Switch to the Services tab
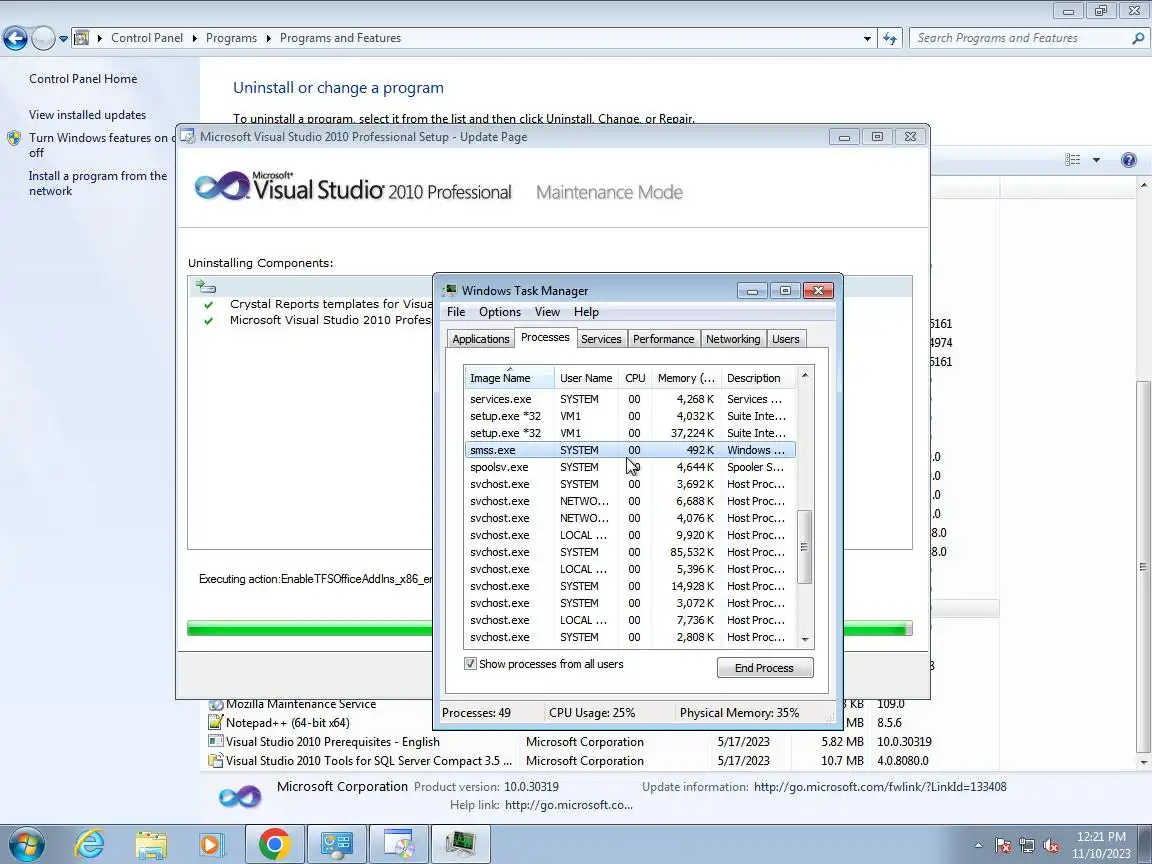Screen dimensions: 1152x864 [601, 339]
